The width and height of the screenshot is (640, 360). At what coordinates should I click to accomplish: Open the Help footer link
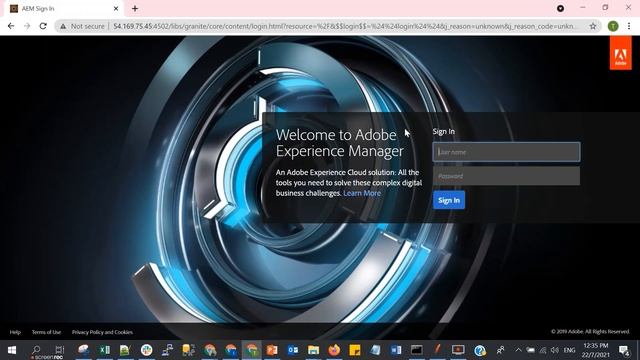click(x=15, y=332)
